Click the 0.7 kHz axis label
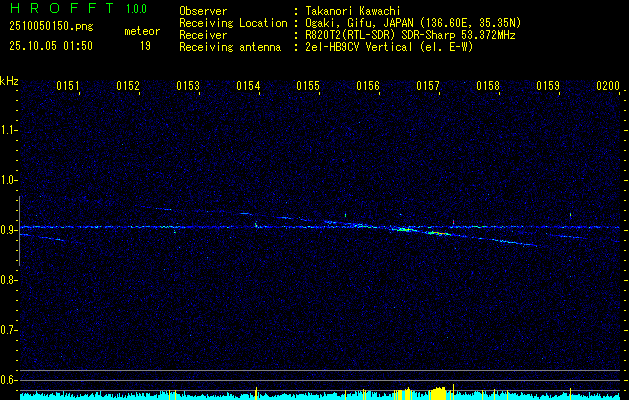Screen dimensions: 629x400 tap(8, 330)
